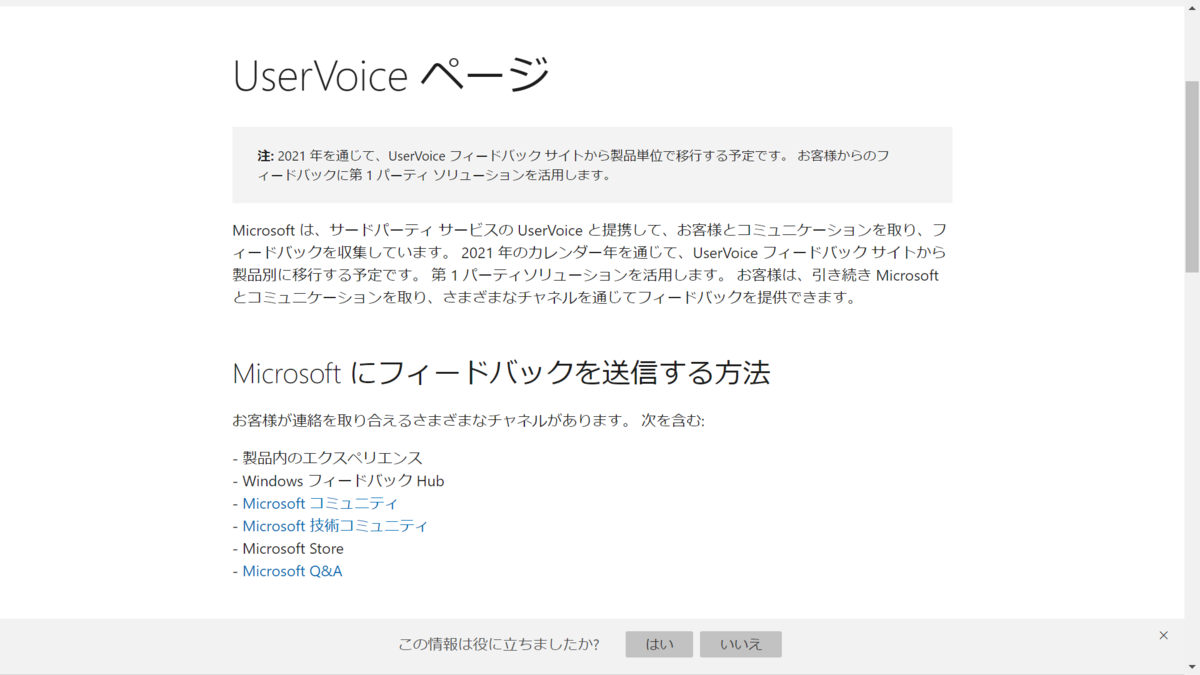Click the はい feedback button
This screenshot has width=1200, height=675.
pos(658,644)
